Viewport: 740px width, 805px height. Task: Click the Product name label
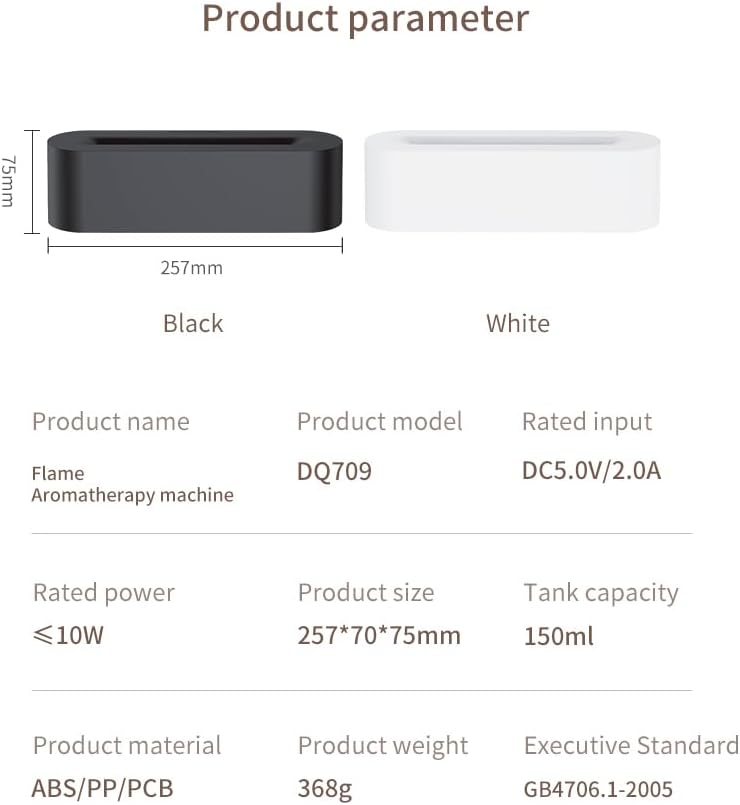click(x=111, y=421)
